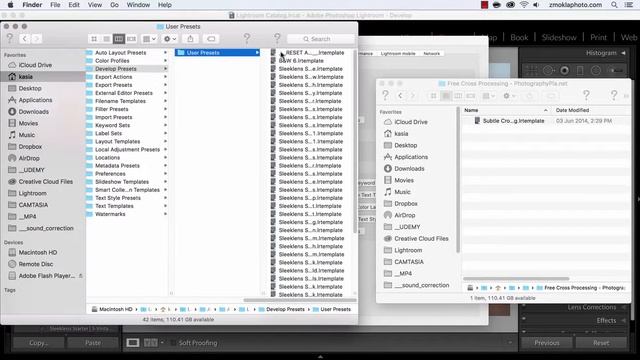Open Lightroom Slideshow module
This screenshot has height=360, width=640.
[559, 37]
